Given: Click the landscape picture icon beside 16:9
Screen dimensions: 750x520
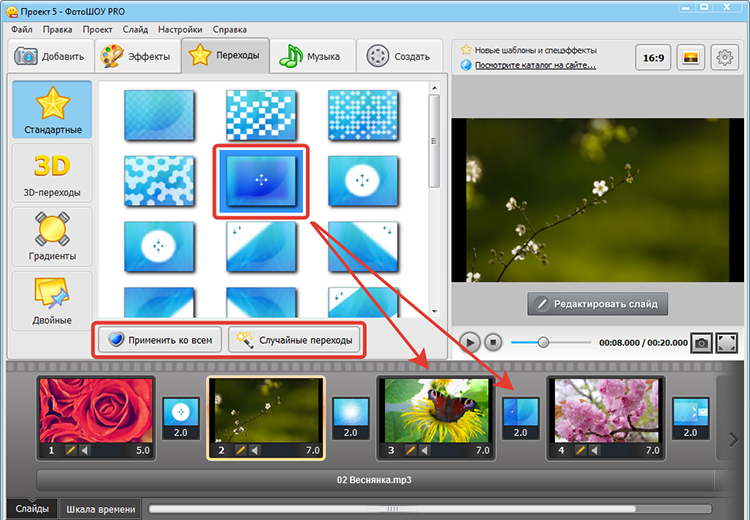Looking at the screenshot, I should coord(690,58).
